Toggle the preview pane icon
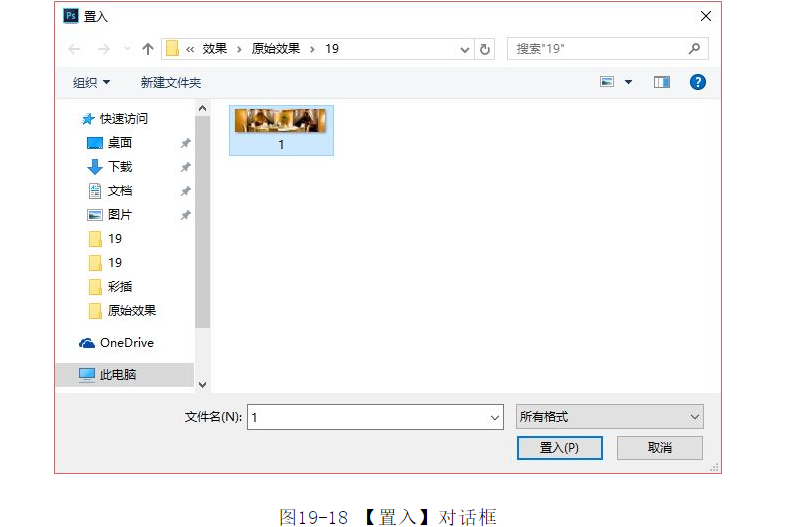Viewport: 793px width, 527px height. (662, 82)
